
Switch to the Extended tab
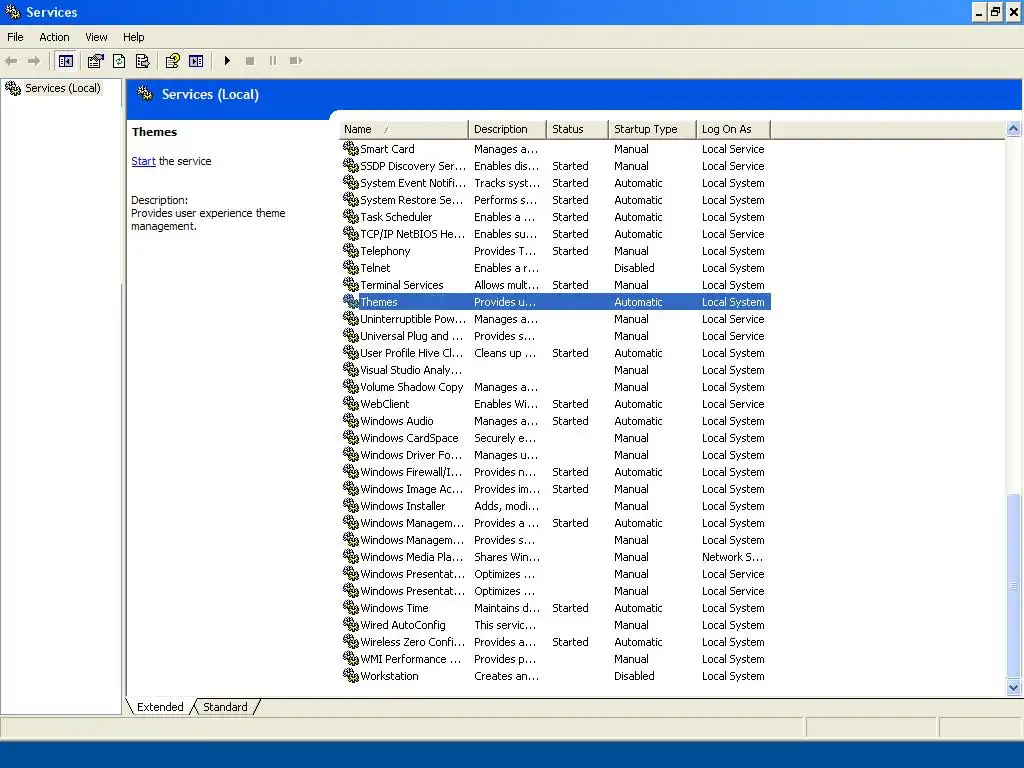click(160, 707)
